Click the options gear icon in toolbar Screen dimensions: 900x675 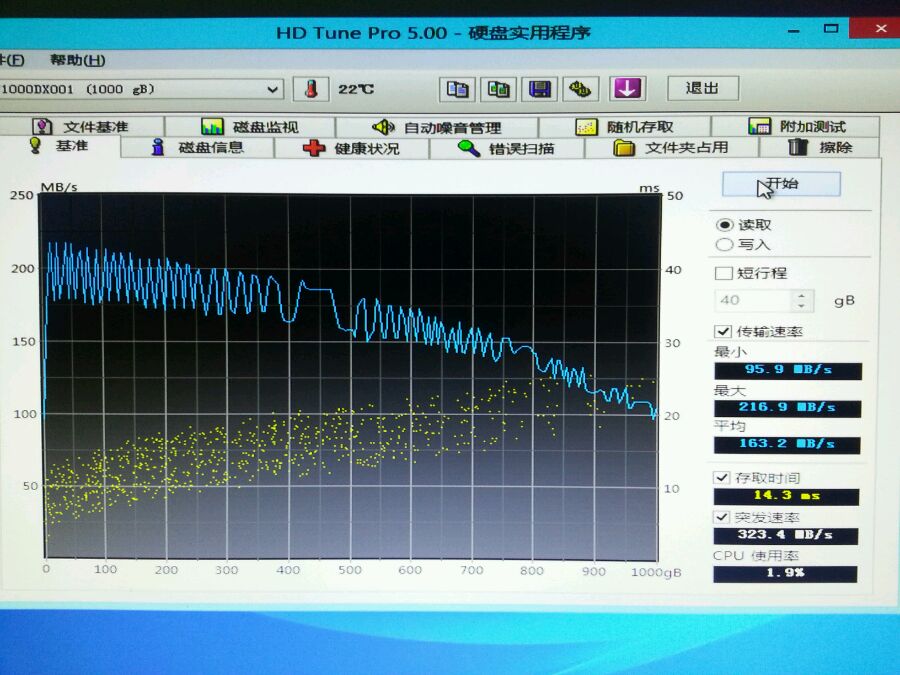click(580, 89)
